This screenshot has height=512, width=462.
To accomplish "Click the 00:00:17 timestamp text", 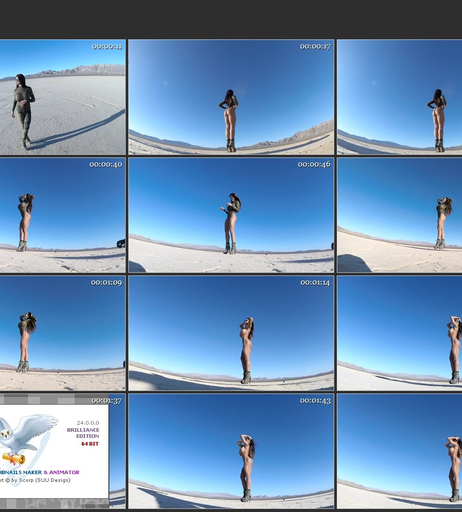I will pyautogui.click(x=315, y=47).
